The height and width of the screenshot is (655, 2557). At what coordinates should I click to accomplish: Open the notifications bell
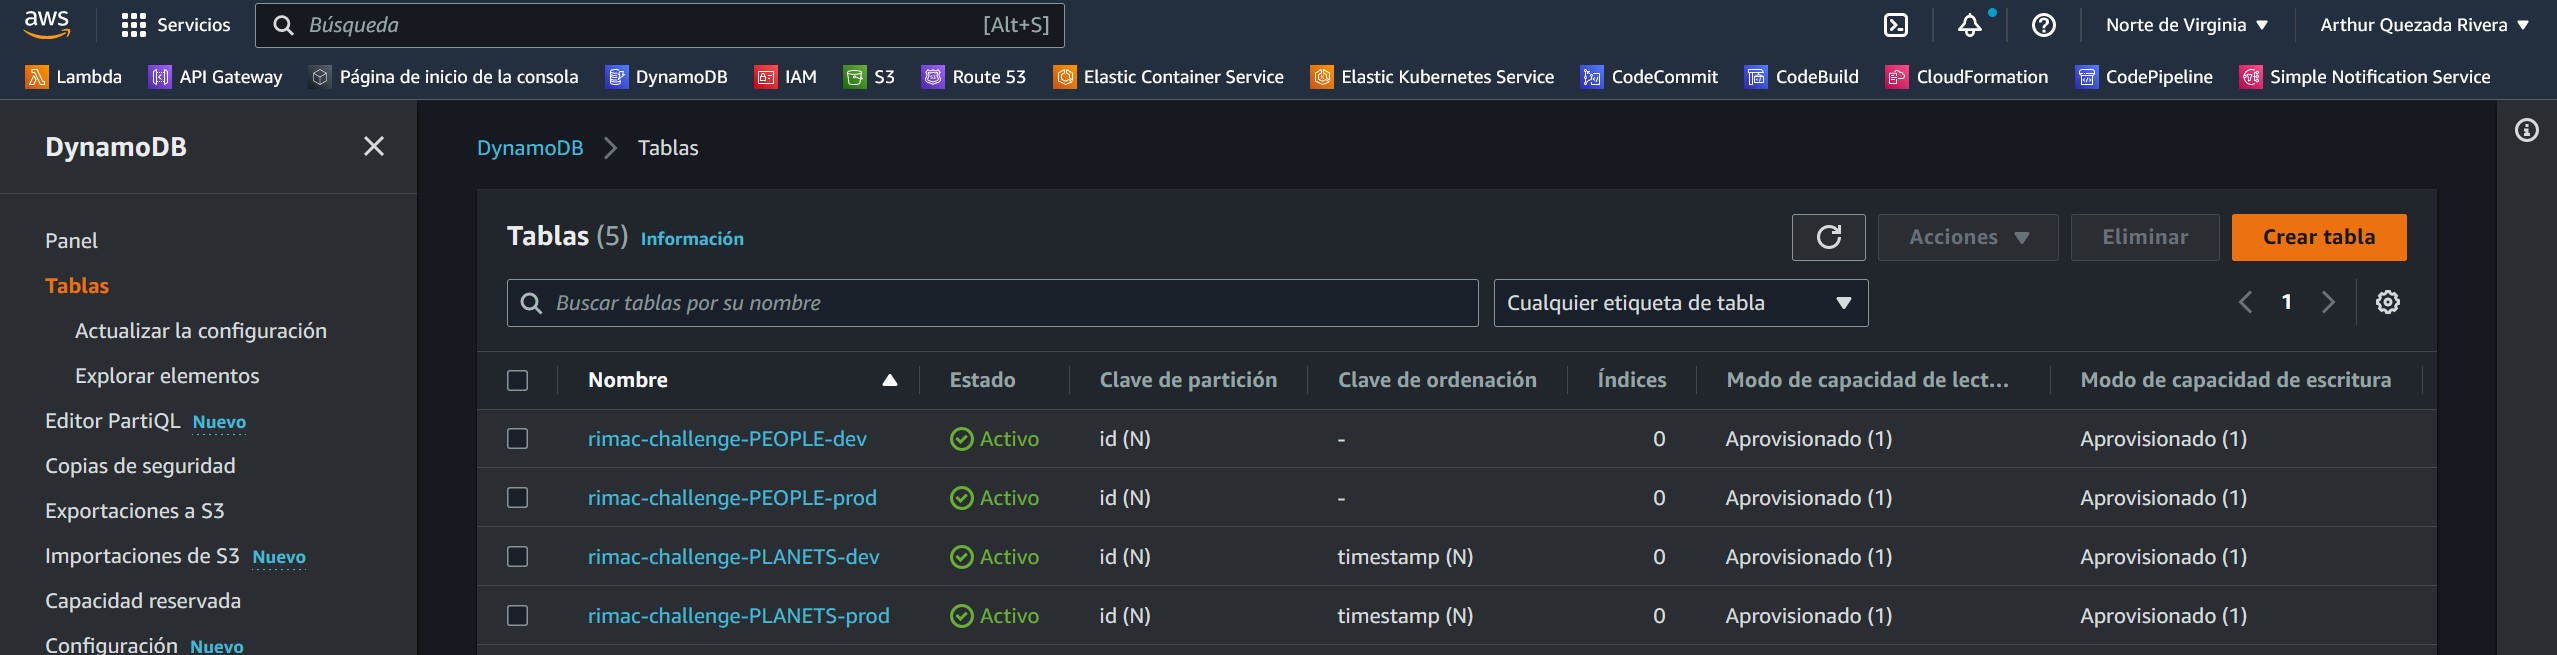click(1969, 25)
